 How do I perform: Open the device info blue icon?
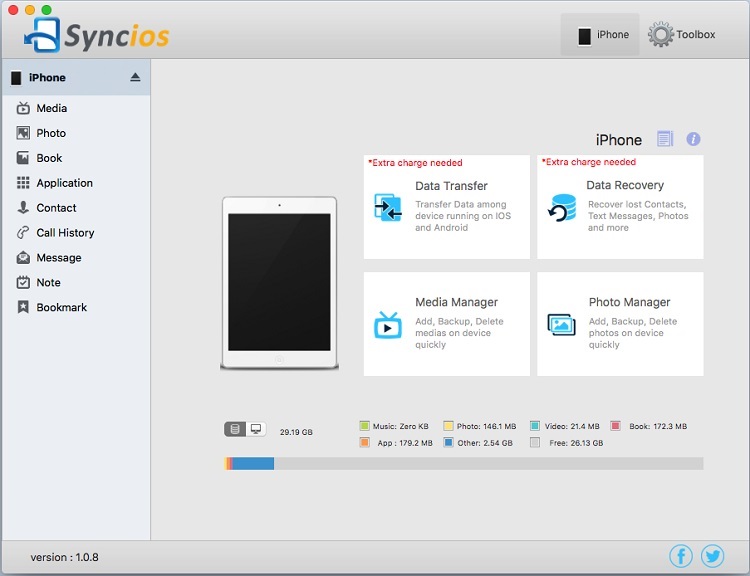pos(693,139)
